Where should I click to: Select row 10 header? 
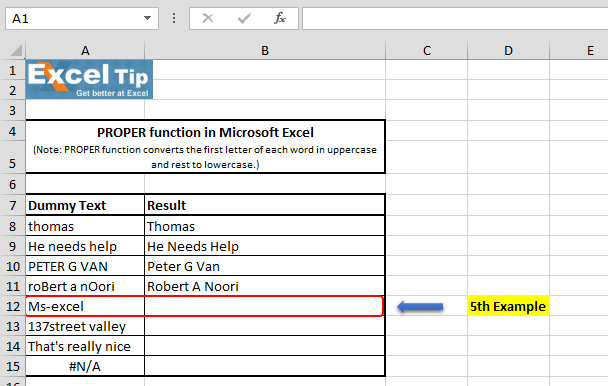[x=13, y=266]
